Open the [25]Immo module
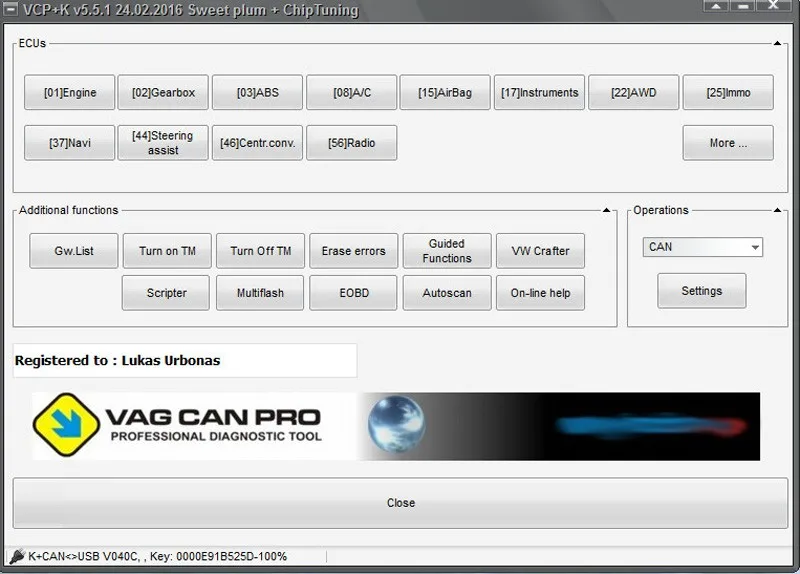The height and width of the screenshot is (574, 800). (728, 92)
